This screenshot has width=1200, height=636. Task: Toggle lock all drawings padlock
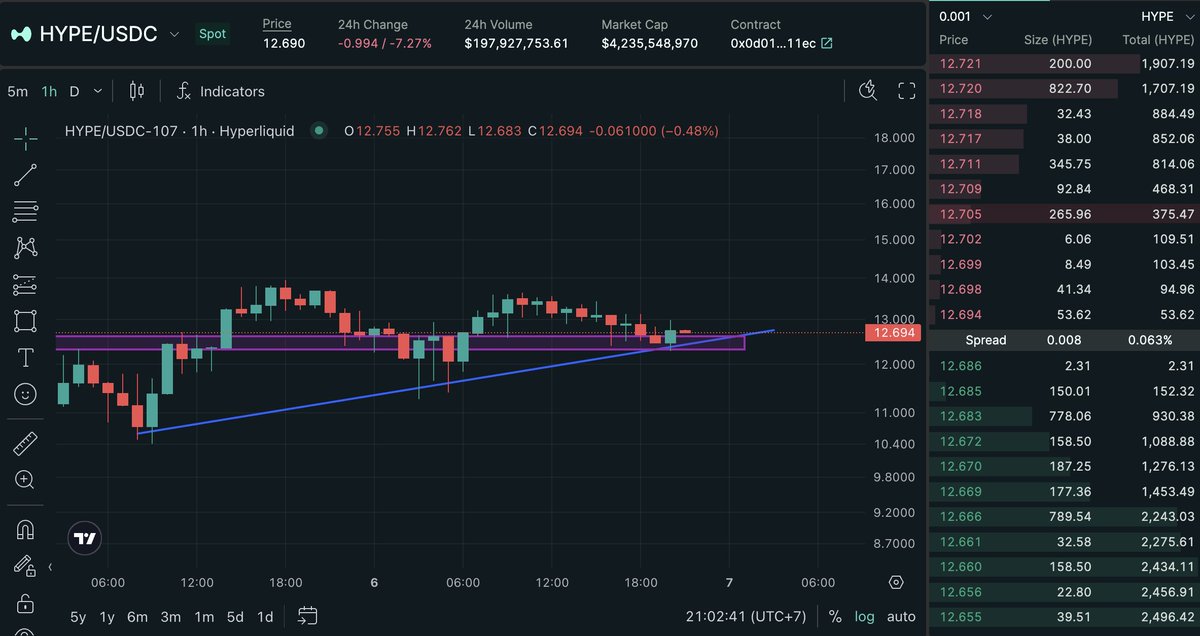click(26, 604)
